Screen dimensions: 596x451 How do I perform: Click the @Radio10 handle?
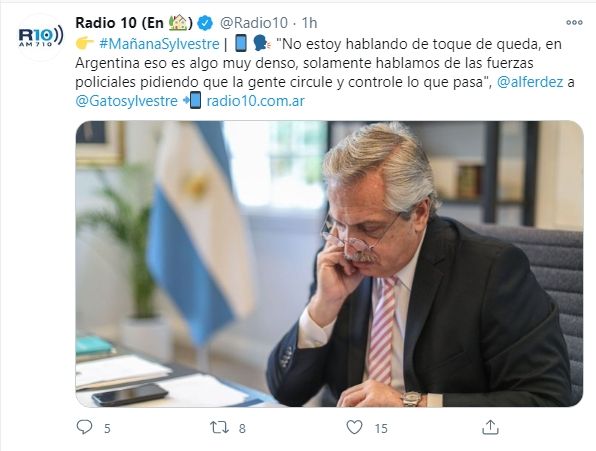click(x=254, y=23)
